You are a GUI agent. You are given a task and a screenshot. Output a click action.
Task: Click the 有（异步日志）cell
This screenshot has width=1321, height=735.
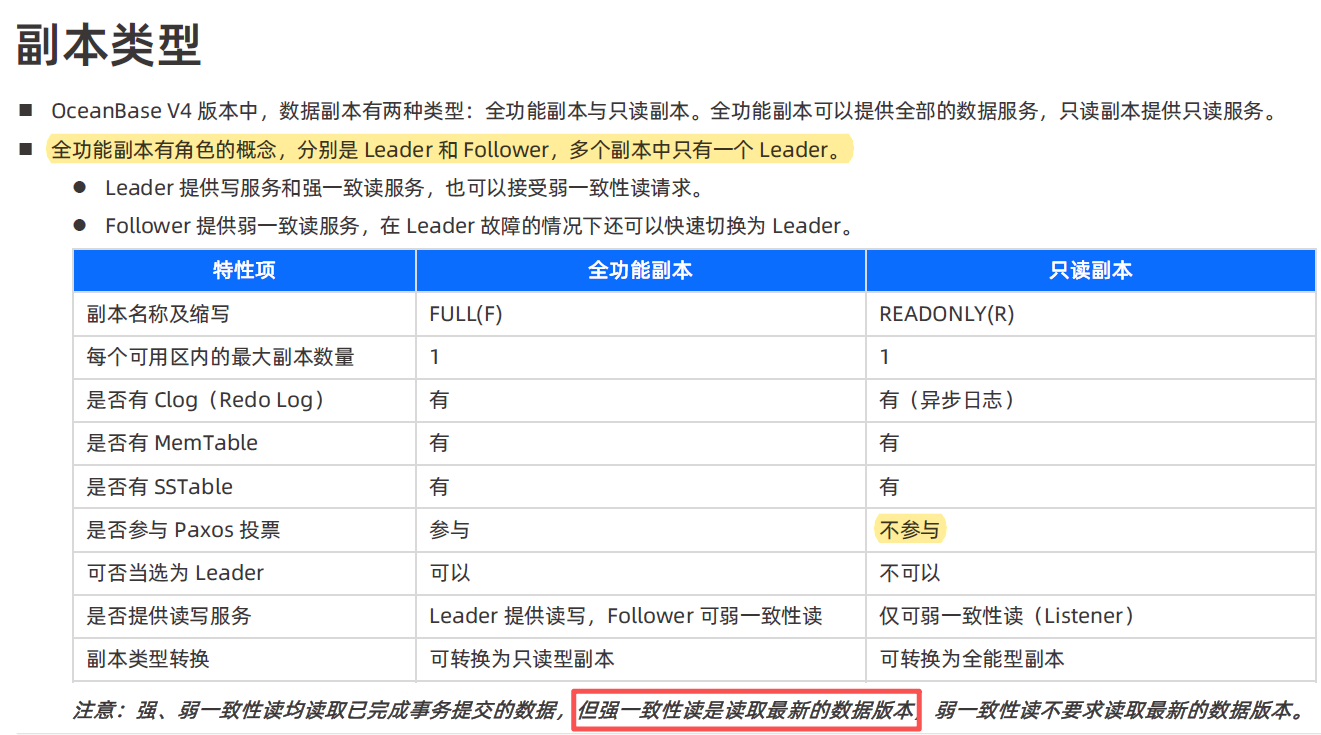tap(947, 400)
